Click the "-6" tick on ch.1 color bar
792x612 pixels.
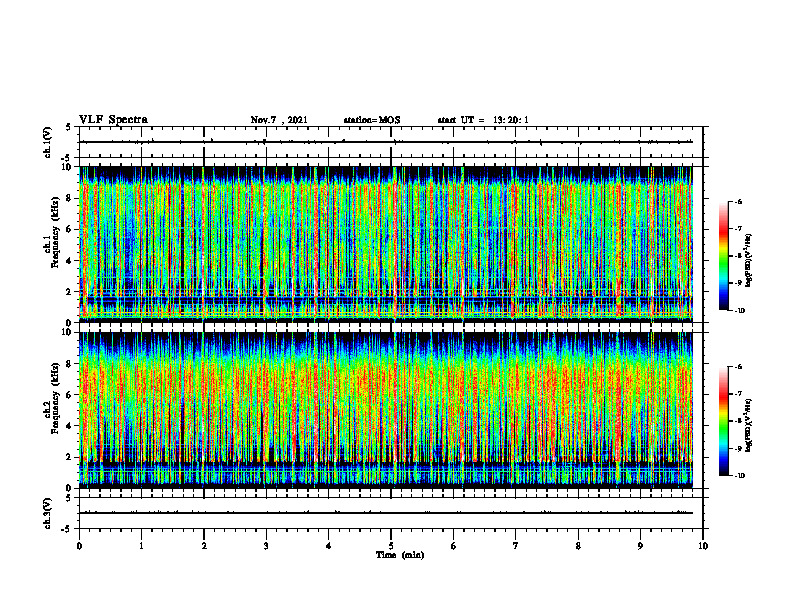(739, 201)
